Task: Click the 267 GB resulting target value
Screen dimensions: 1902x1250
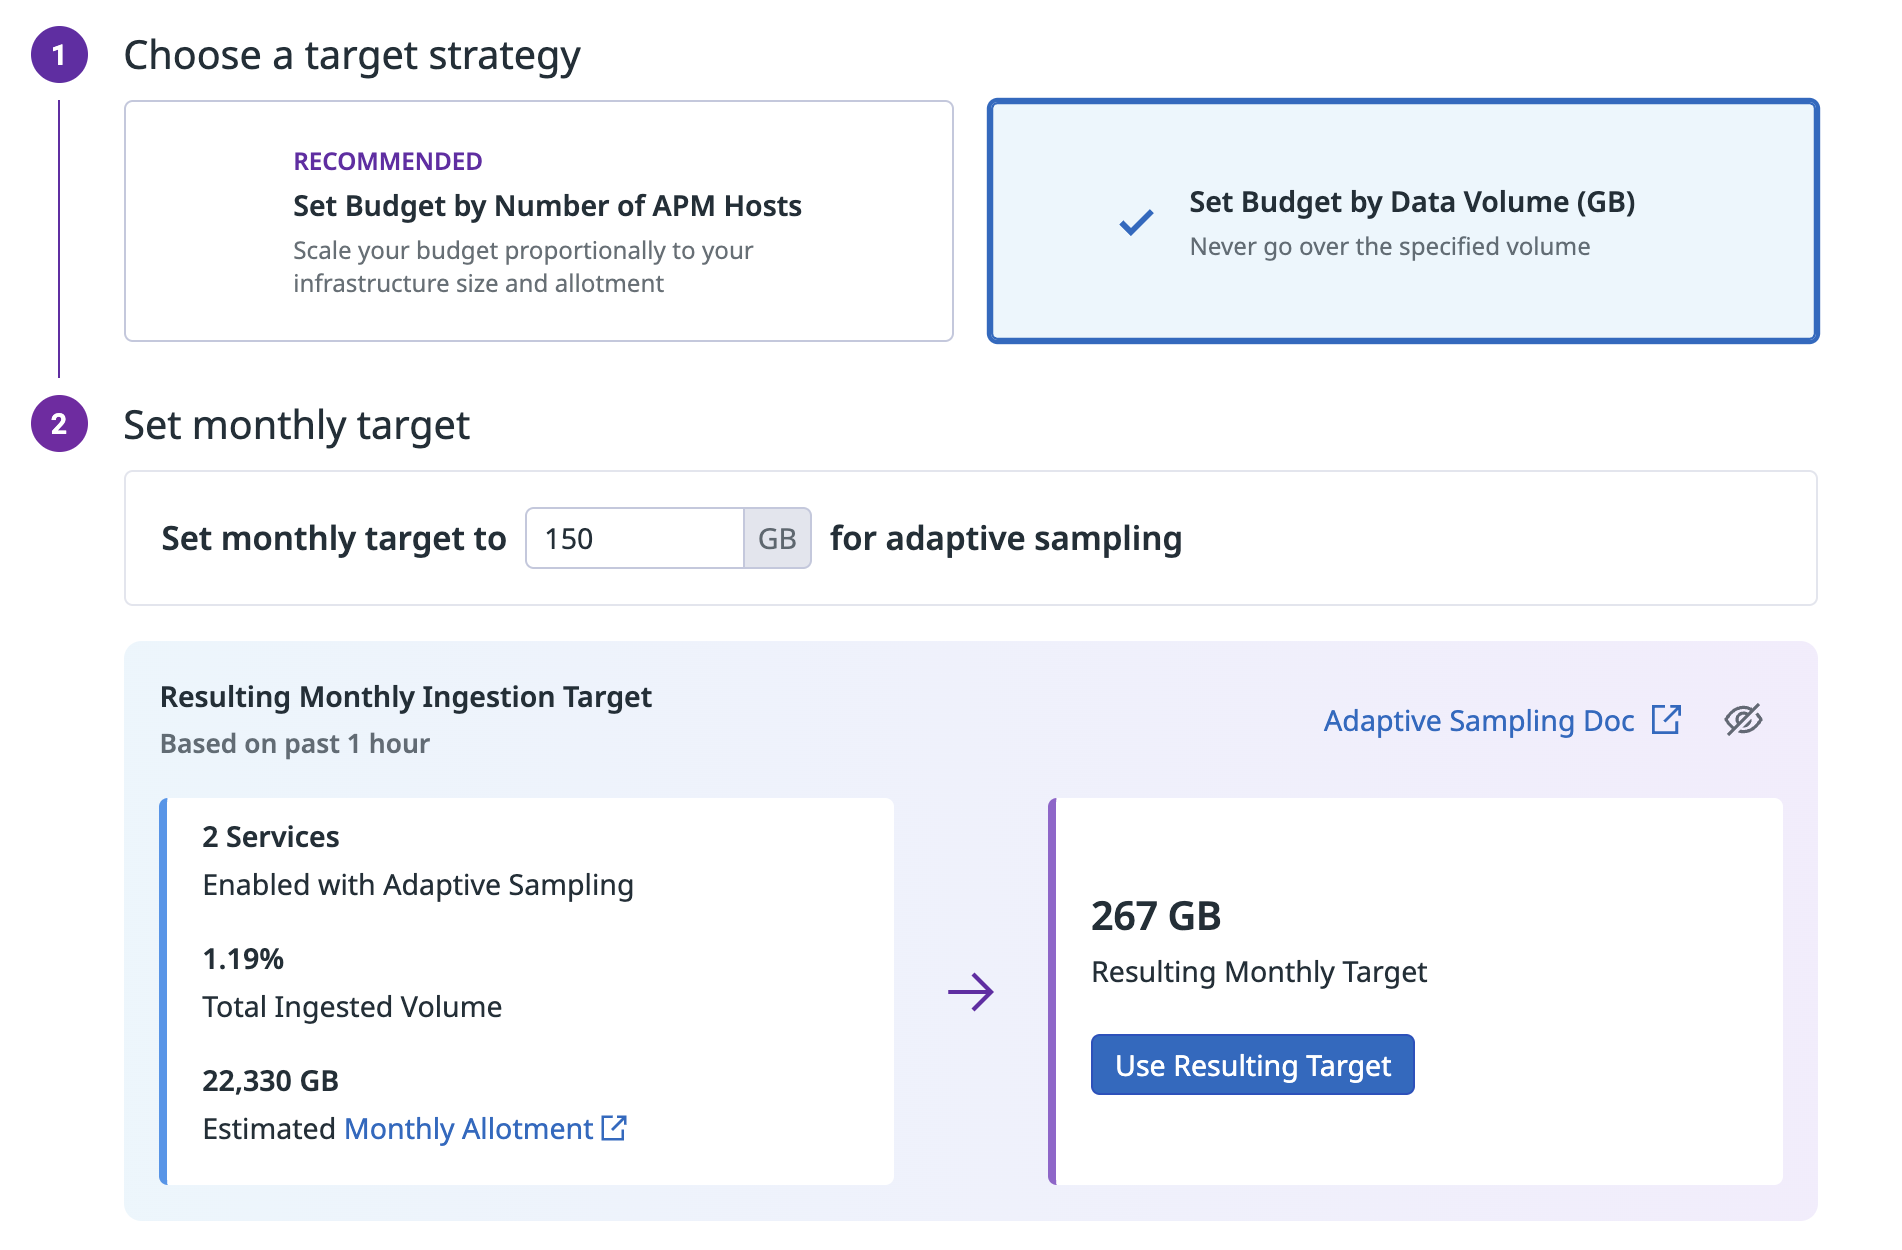Action: point(1156,916)
